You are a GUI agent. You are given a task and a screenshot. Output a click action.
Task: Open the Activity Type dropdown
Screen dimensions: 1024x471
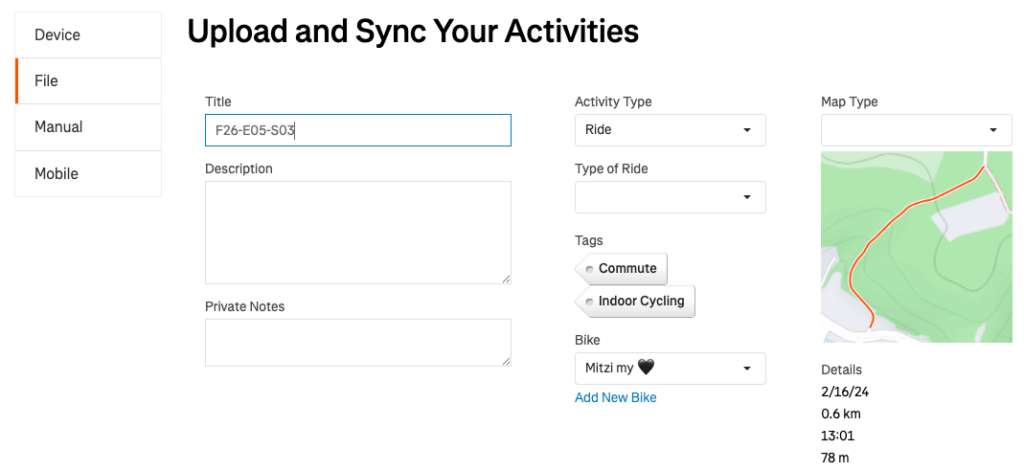pyautogui.click(x=670, y=130)
